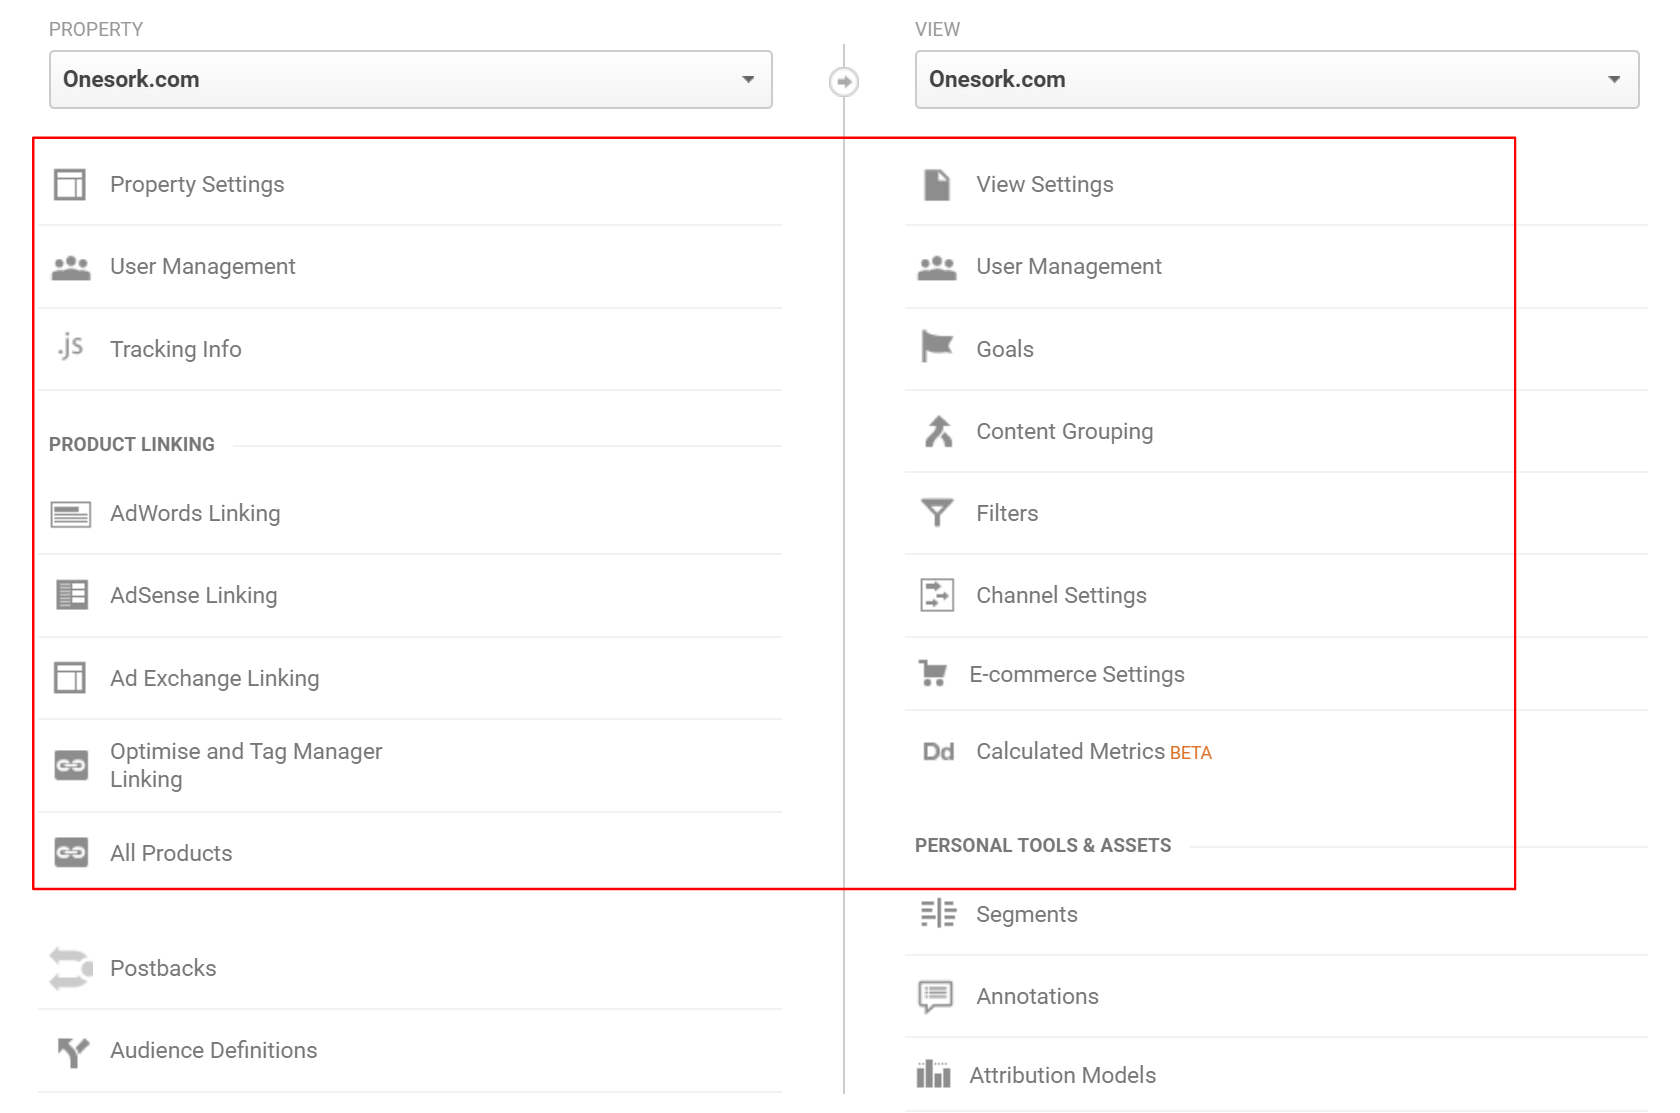Click the arrow button between Property and View
The image size is (1680, 1113).
pyautogui.click(x=844, y=82)
